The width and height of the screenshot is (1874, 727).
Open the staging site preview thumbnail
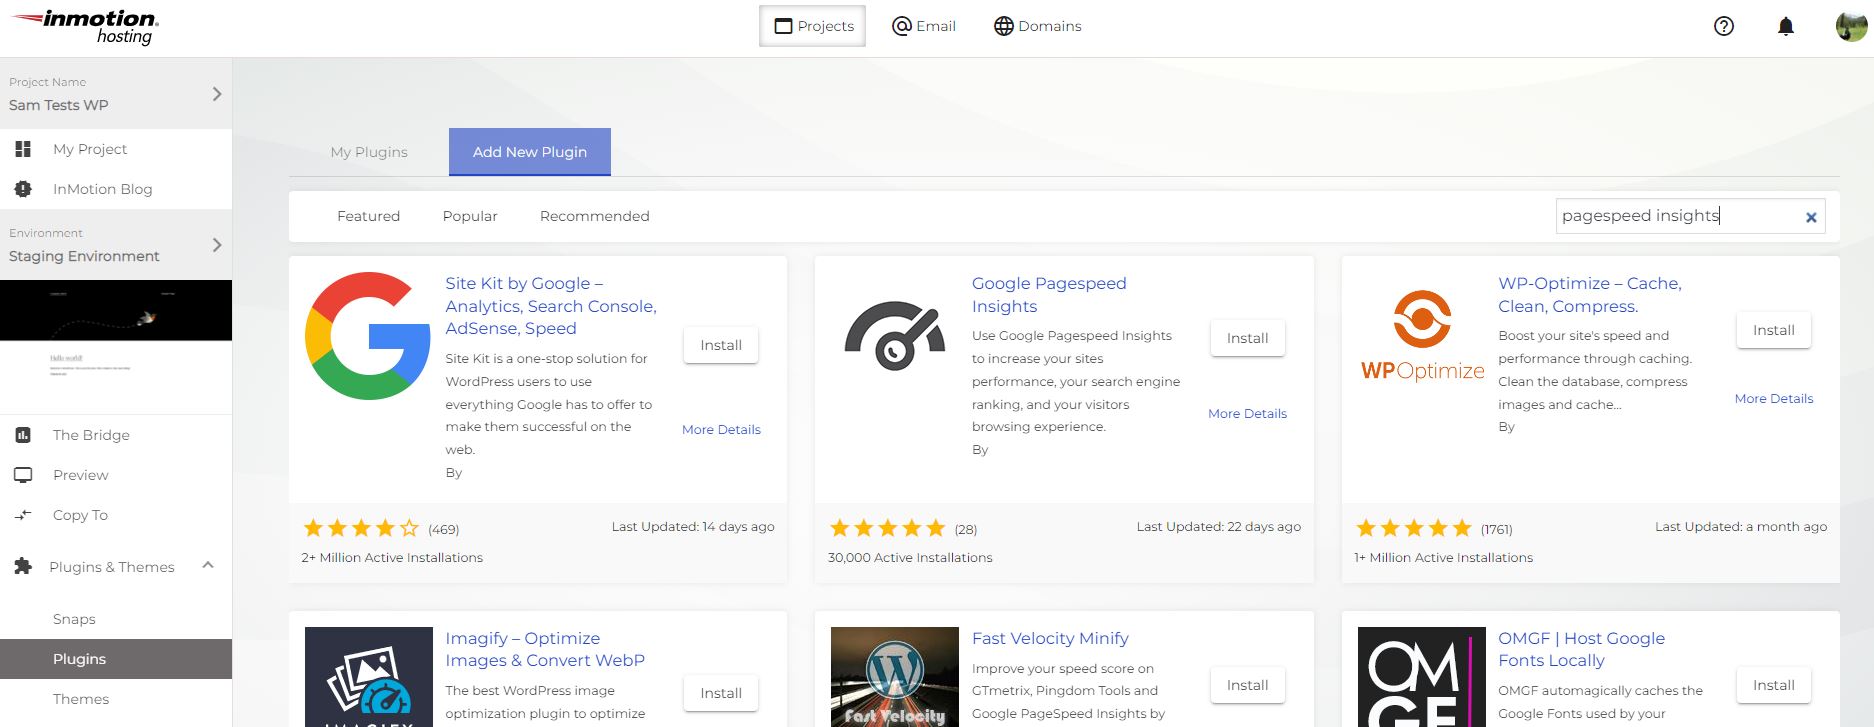pos(116,346)
